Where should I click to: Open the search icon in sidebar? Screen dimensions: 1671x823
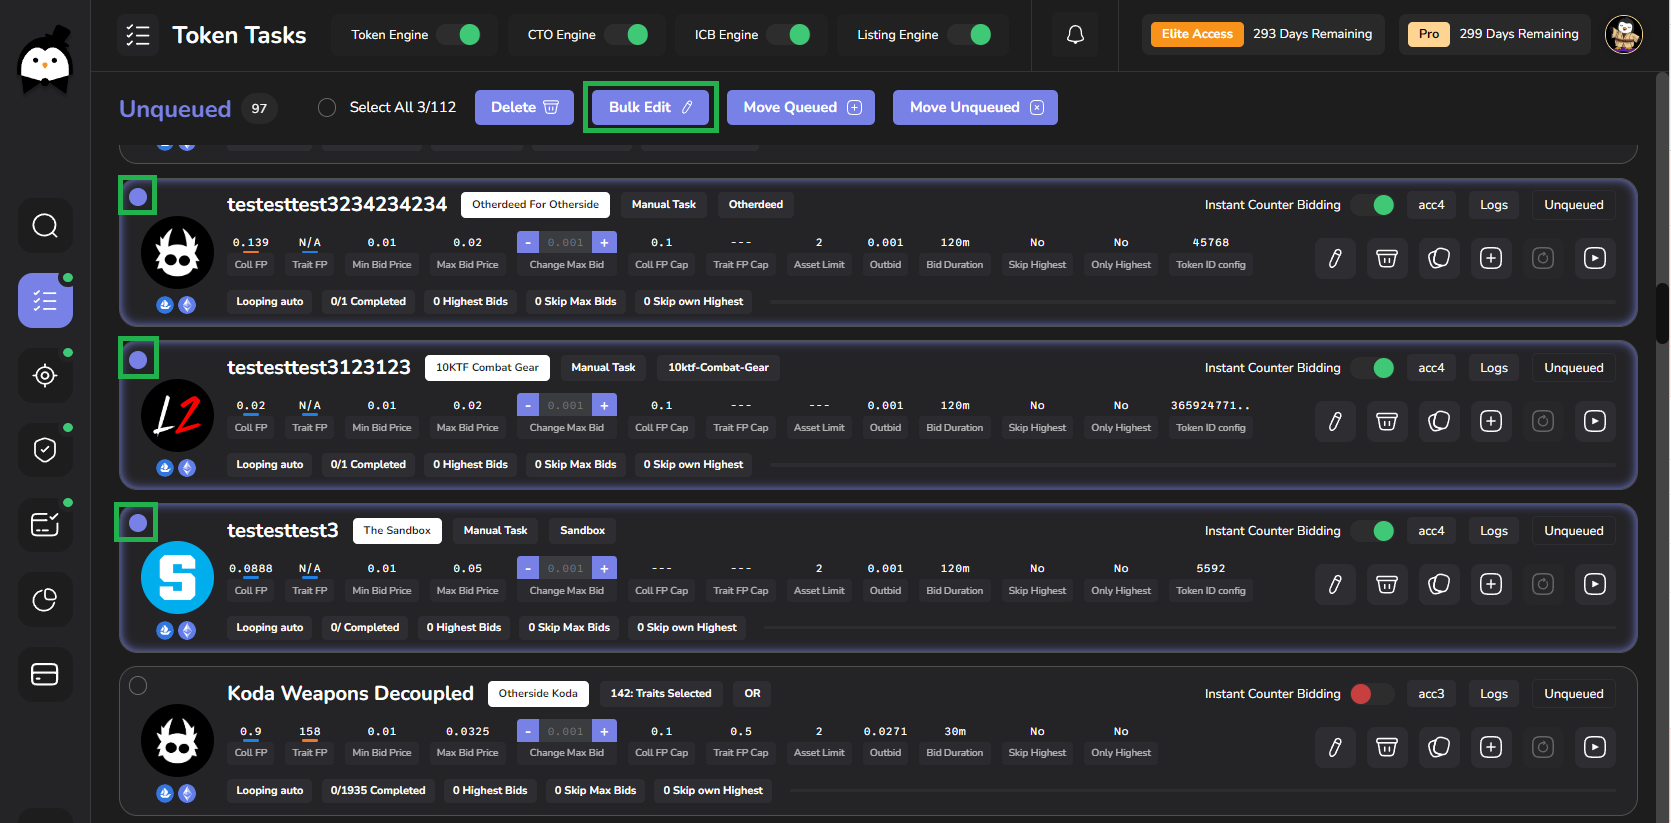pyautogui.click(x=45, y=226)
